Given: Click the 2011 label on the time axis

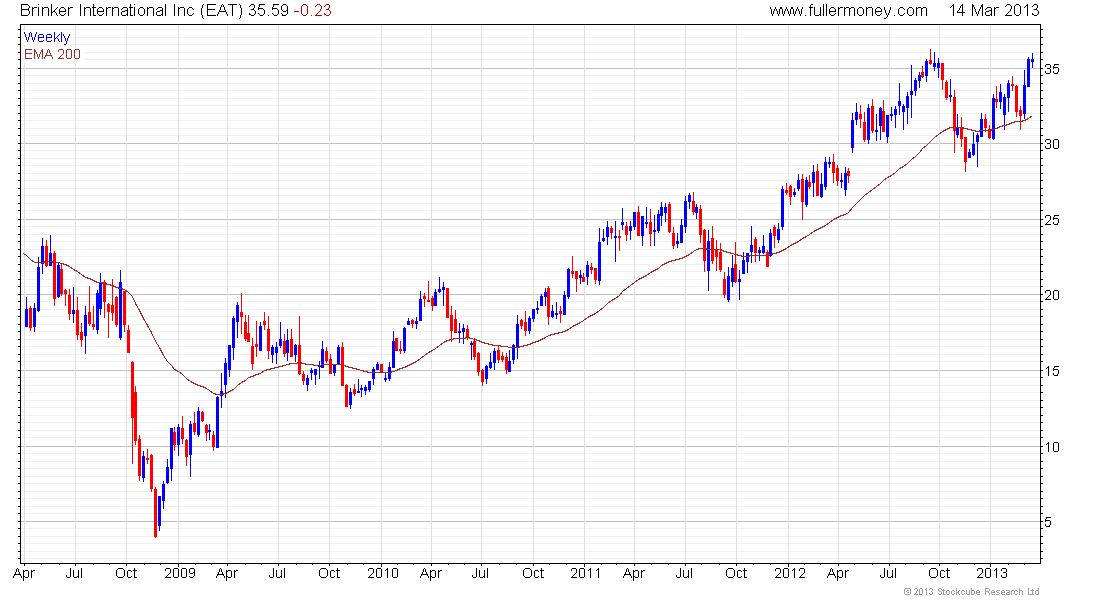Looking at the screenshot, I should pyautogui.click(x=585, y=574).
